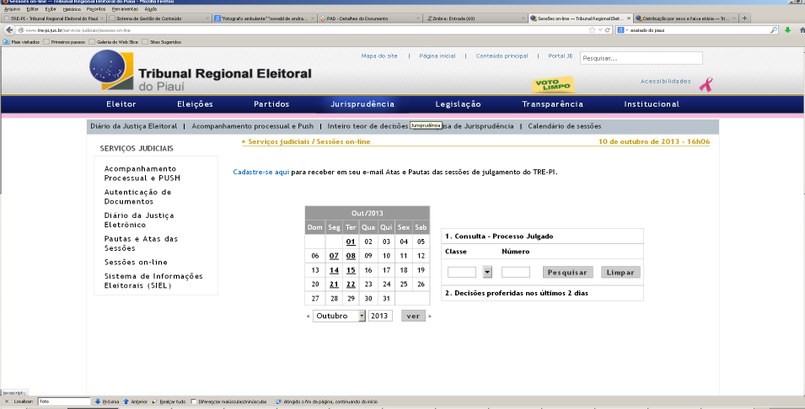This screenshot has height=409, width=805.
Task: Open the Arquivo menu
Action: pyautogui.click(x=11, y=9)
